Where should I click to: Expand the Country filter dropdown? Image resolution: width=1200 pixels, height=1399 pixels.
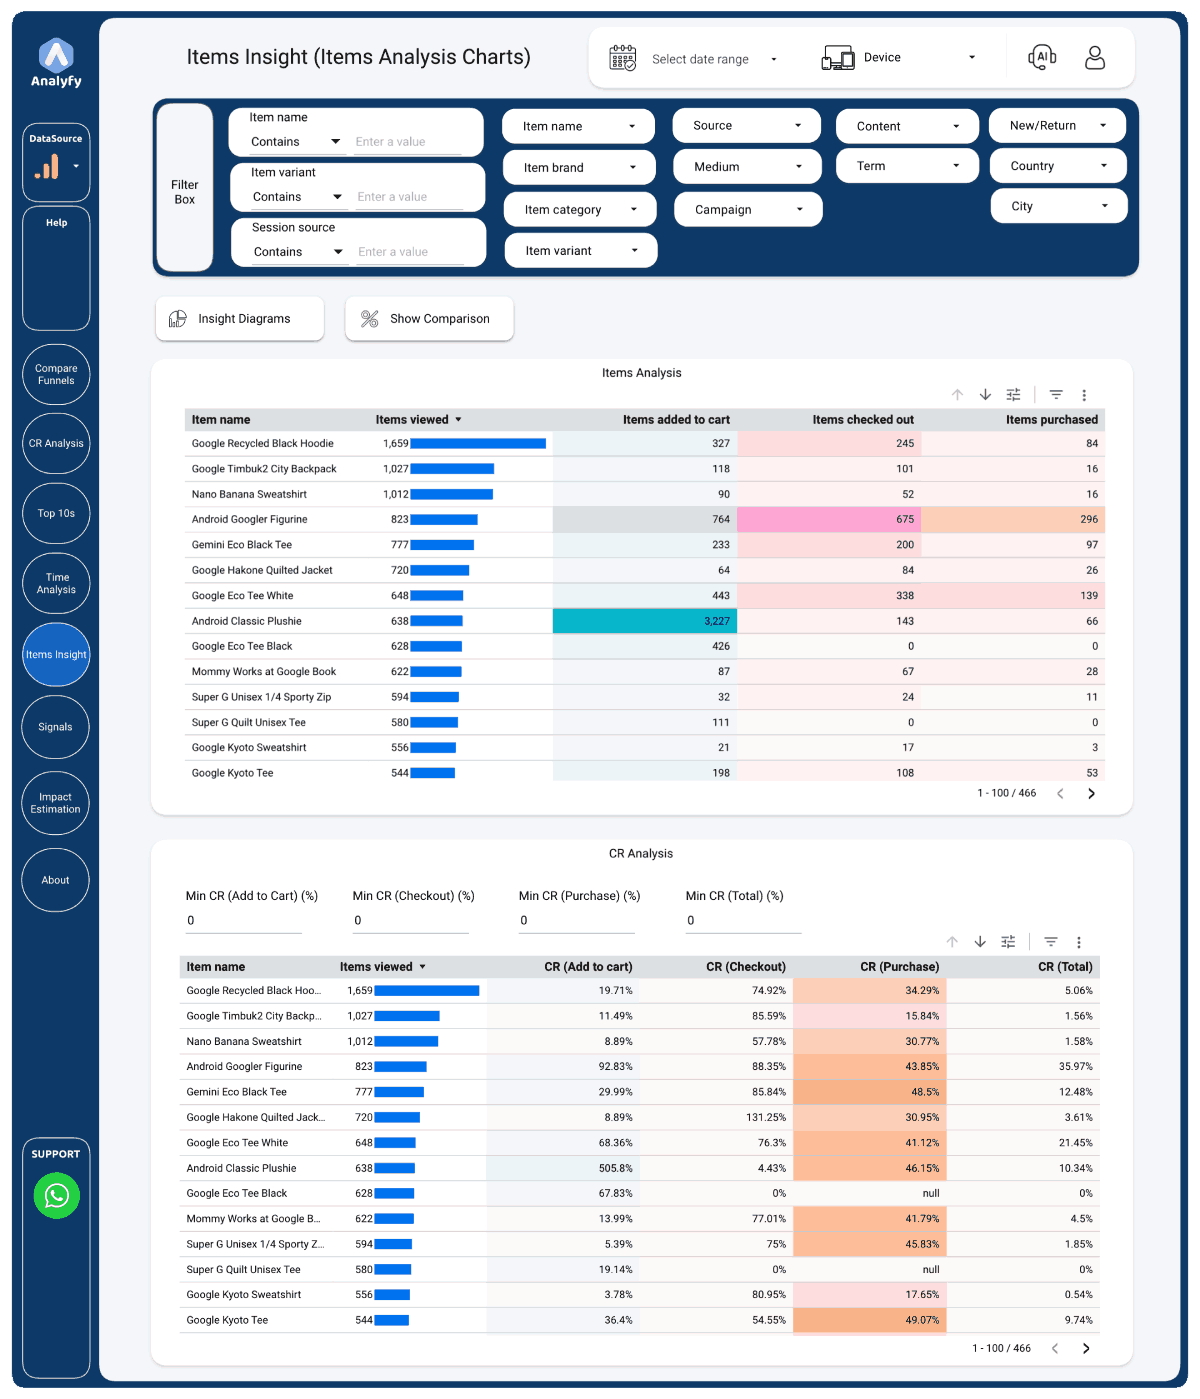1059,166
